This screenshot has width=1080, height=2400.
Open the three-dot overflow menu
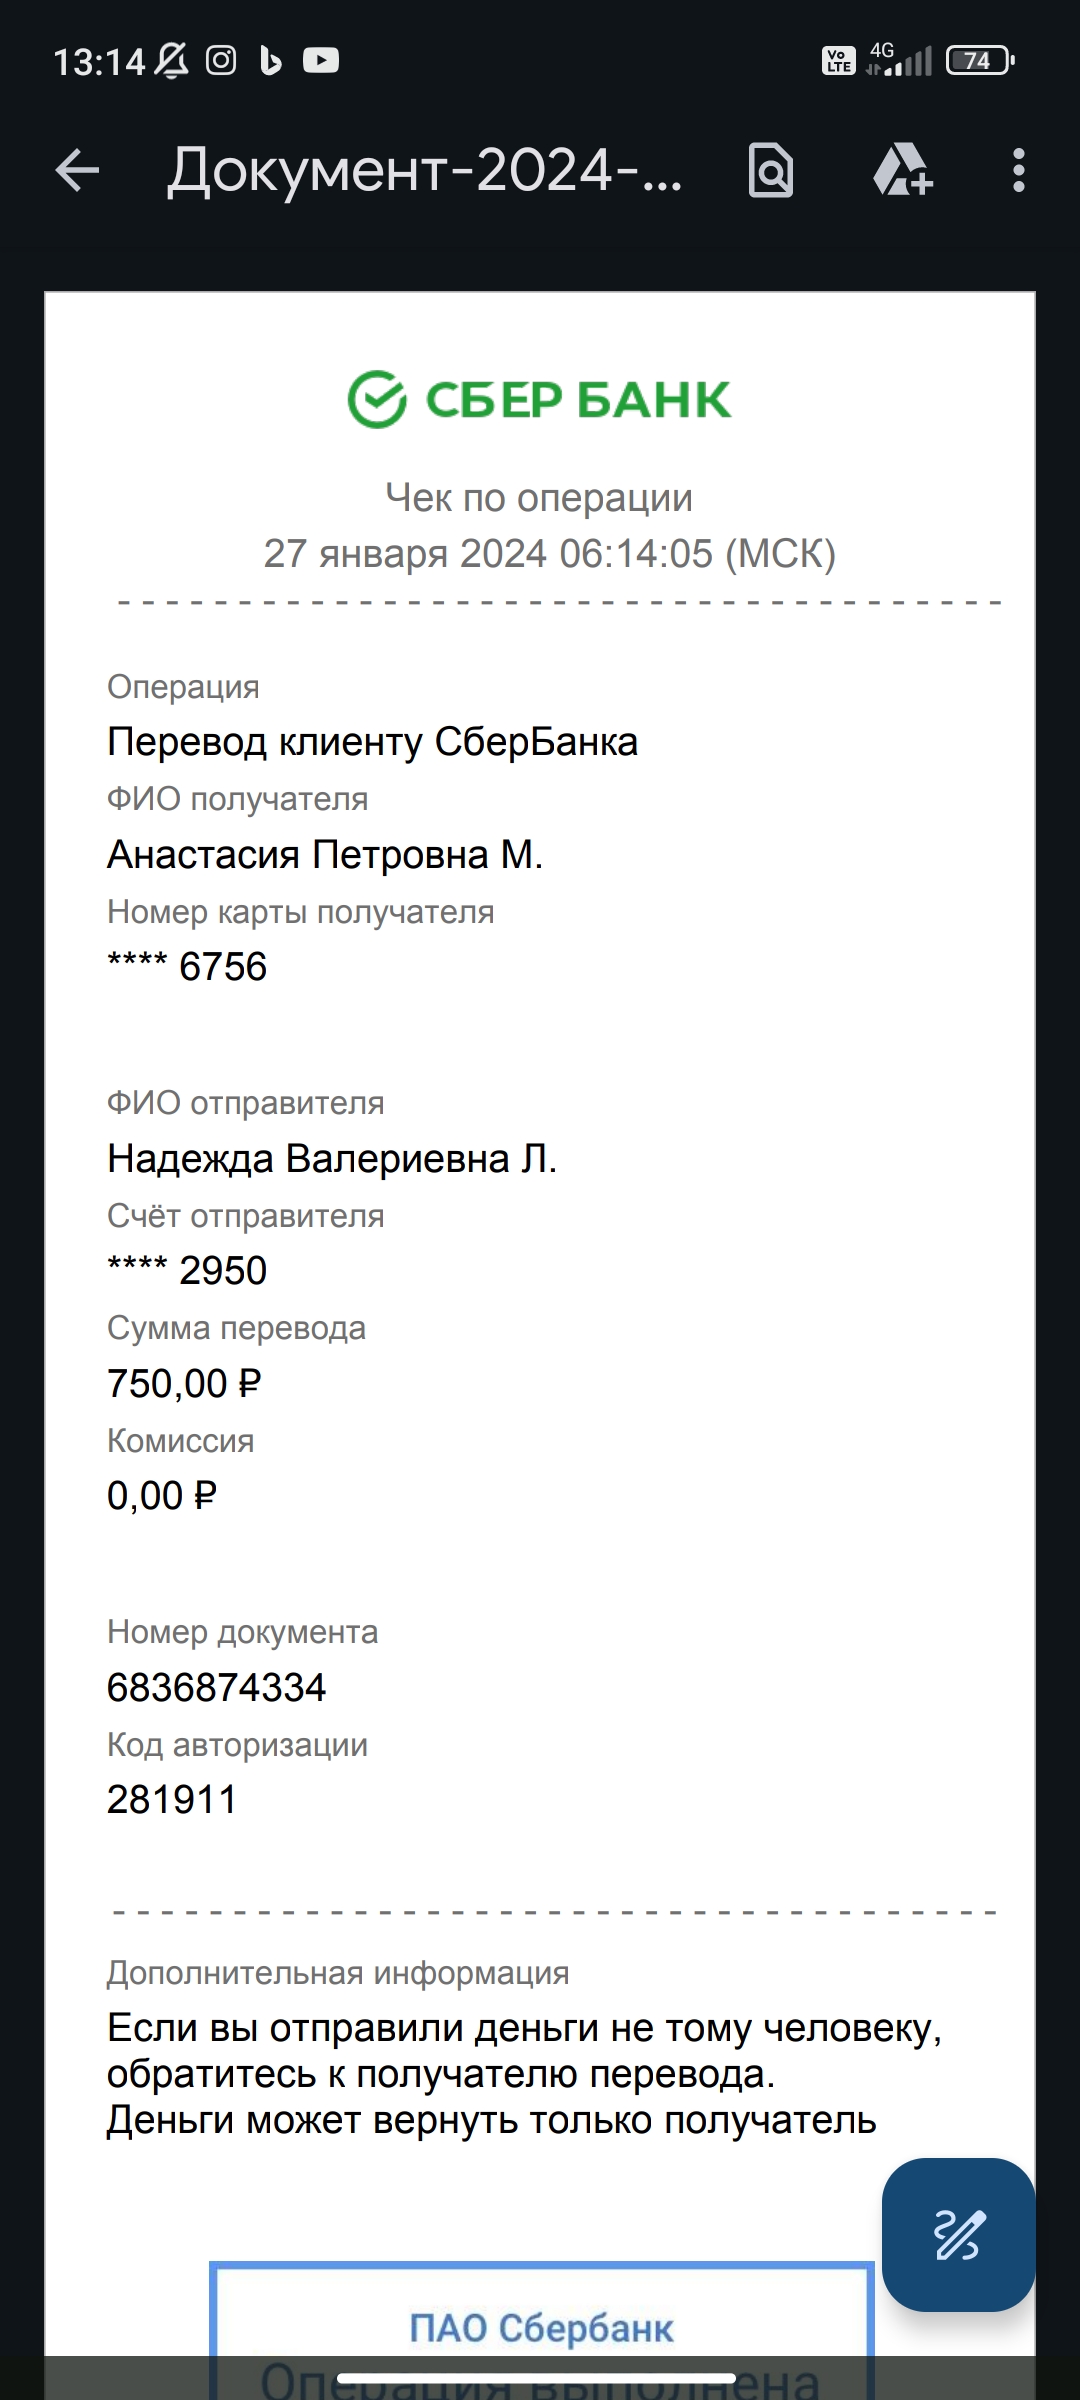coord(1018,170)
